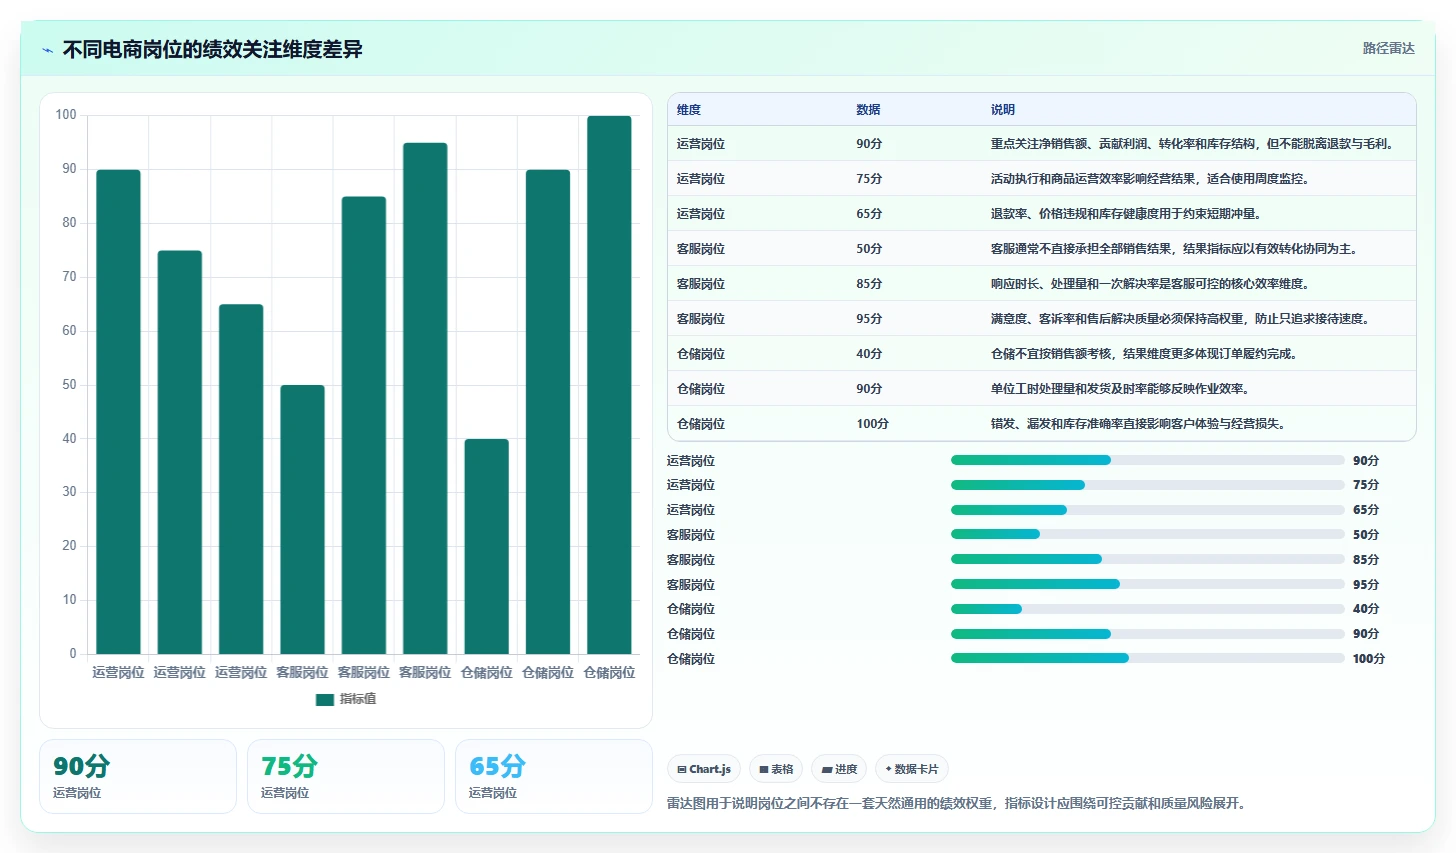1456x853 pixels.
Task: Open the 65分 运营岗位 stat card
Action: pyautogui.click(x=554, y=777)
